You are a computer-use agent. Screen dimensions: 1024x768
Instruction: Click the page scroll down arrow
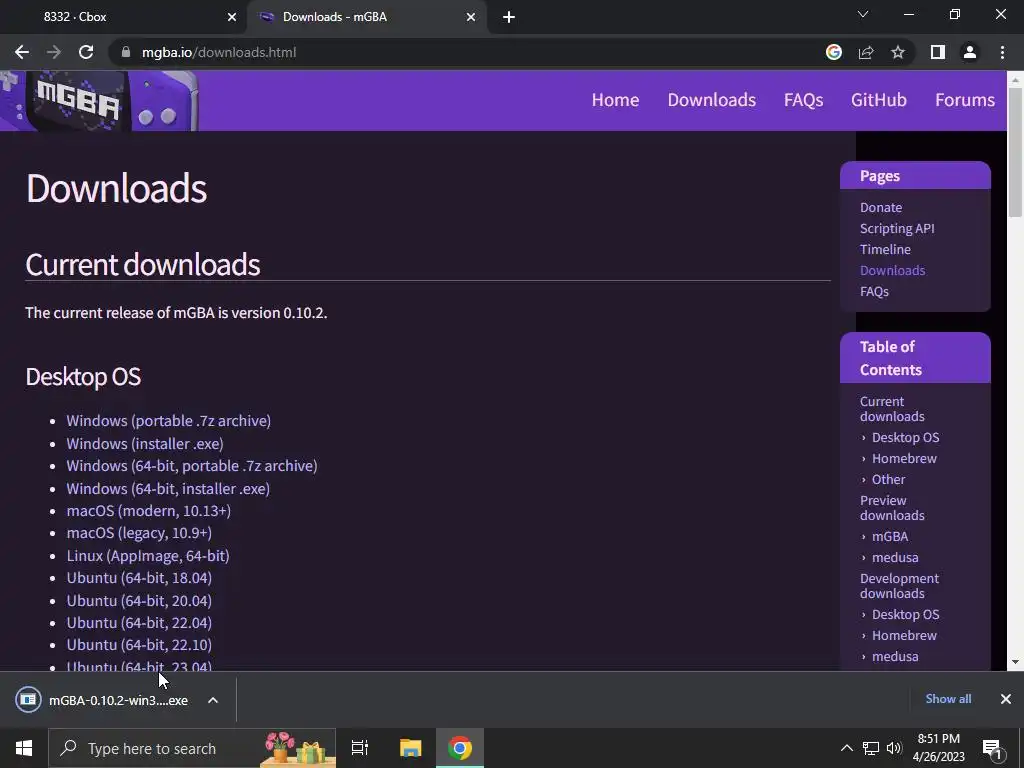pos(1015,662)
